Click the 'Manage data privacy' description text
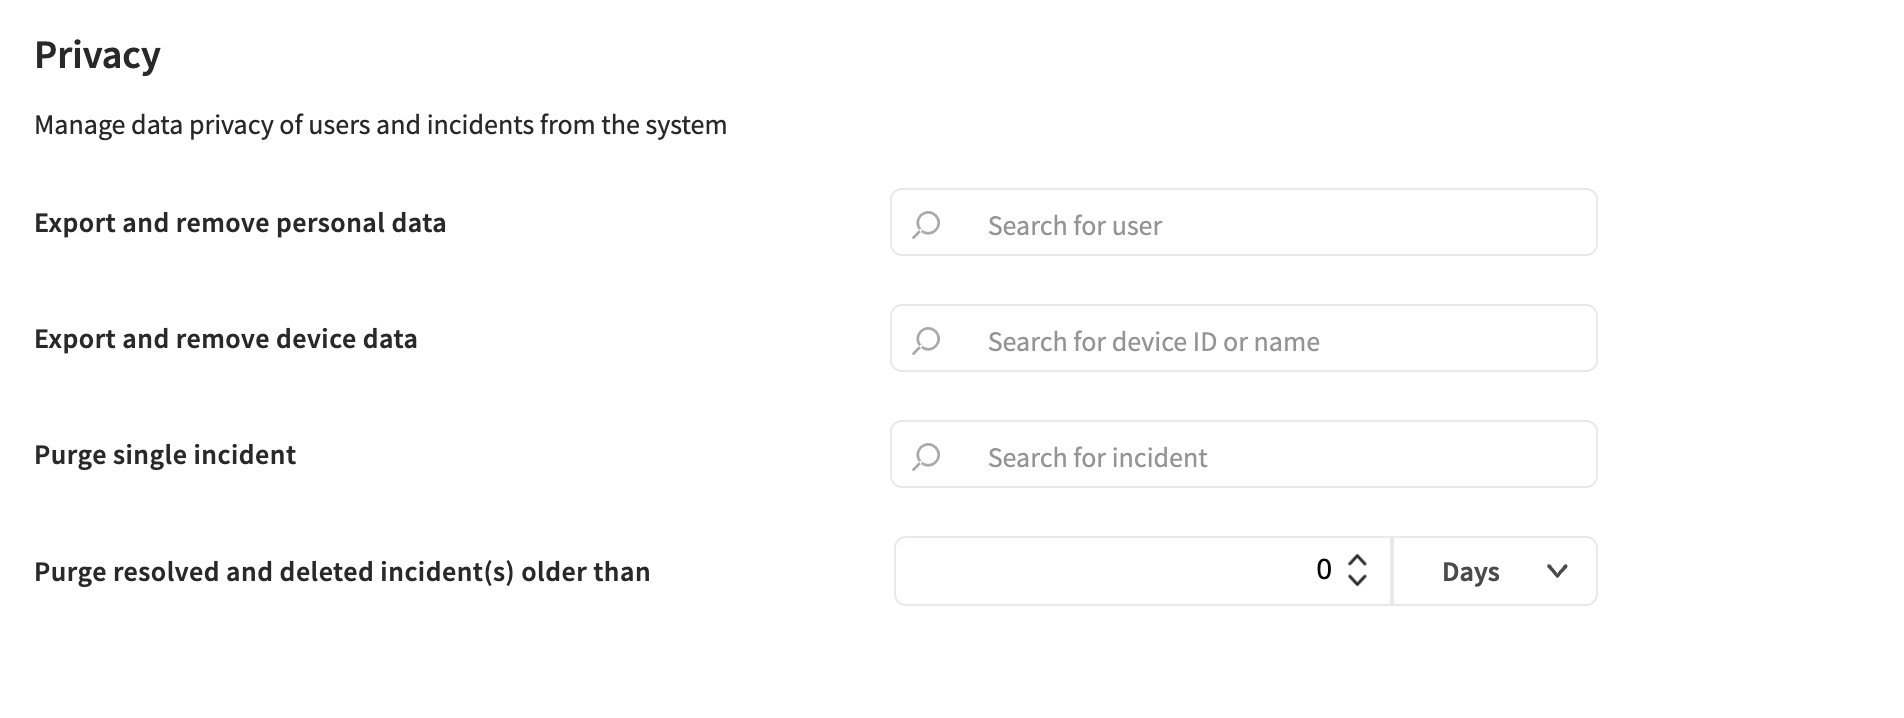Viewport: 1904px width, 718px height. tap(380, 125)
